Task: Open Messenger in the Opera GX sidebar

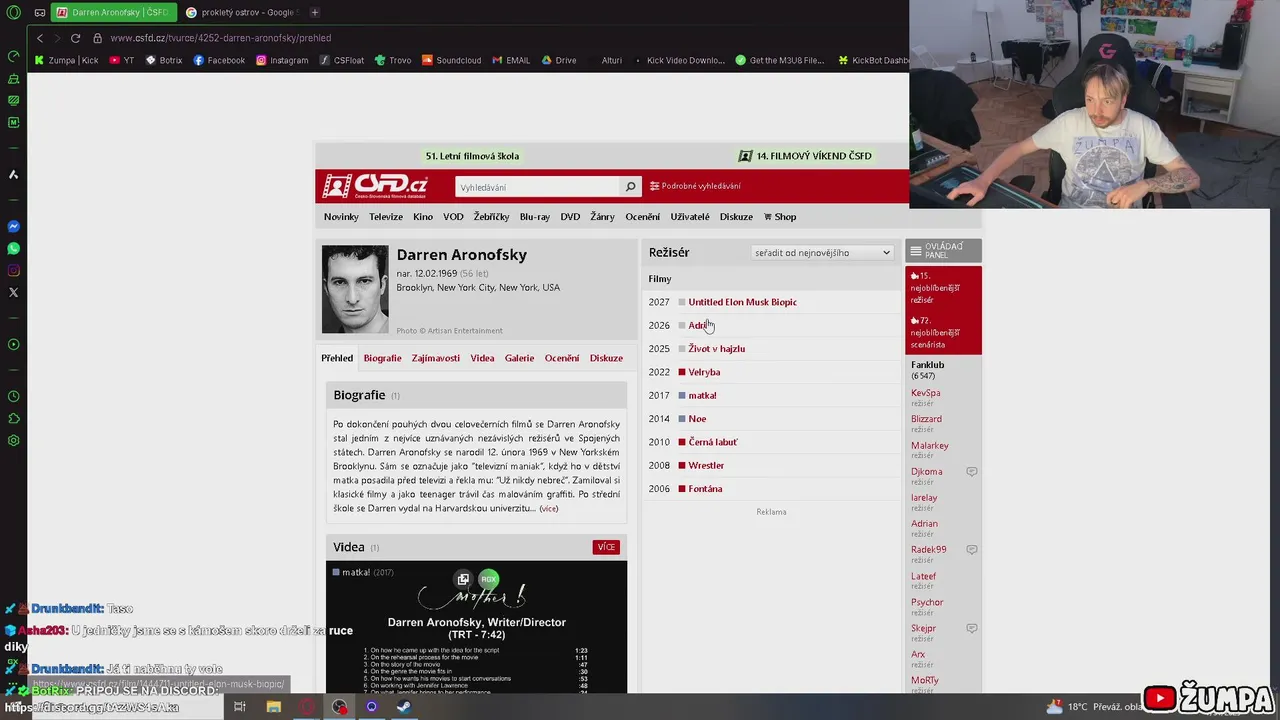Action: pyautogui.click(x=13, y=226)
